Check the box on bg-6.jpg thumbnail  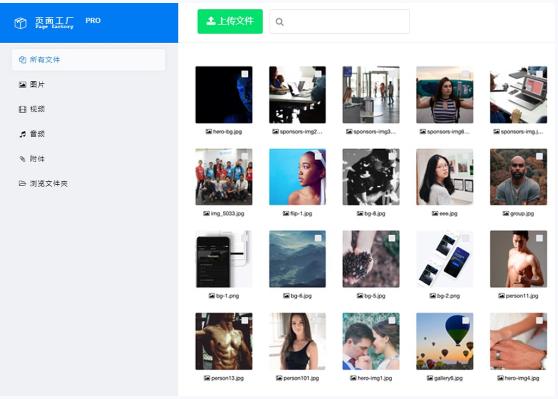pyautogui.click(x=318, y=238)
